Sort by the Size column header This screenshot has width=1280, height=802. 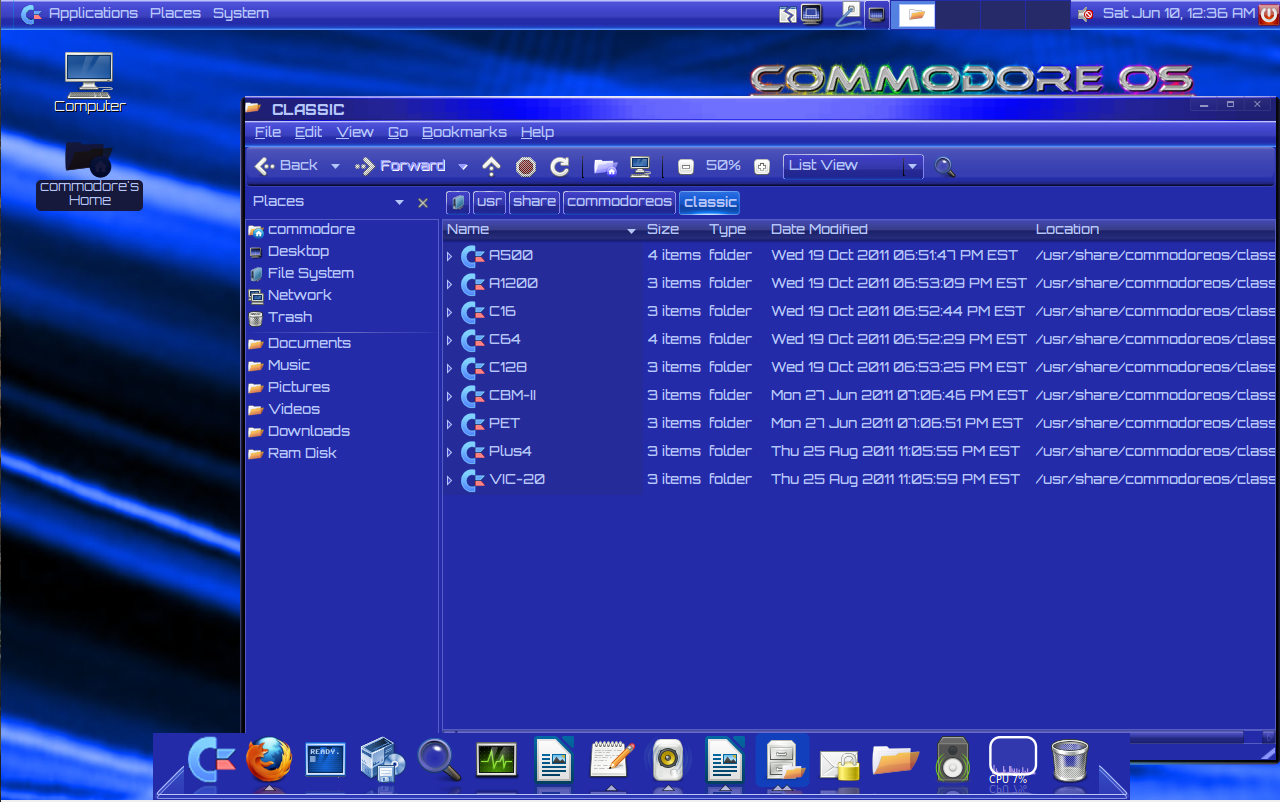pyautogui.click(x=674, y=230)
